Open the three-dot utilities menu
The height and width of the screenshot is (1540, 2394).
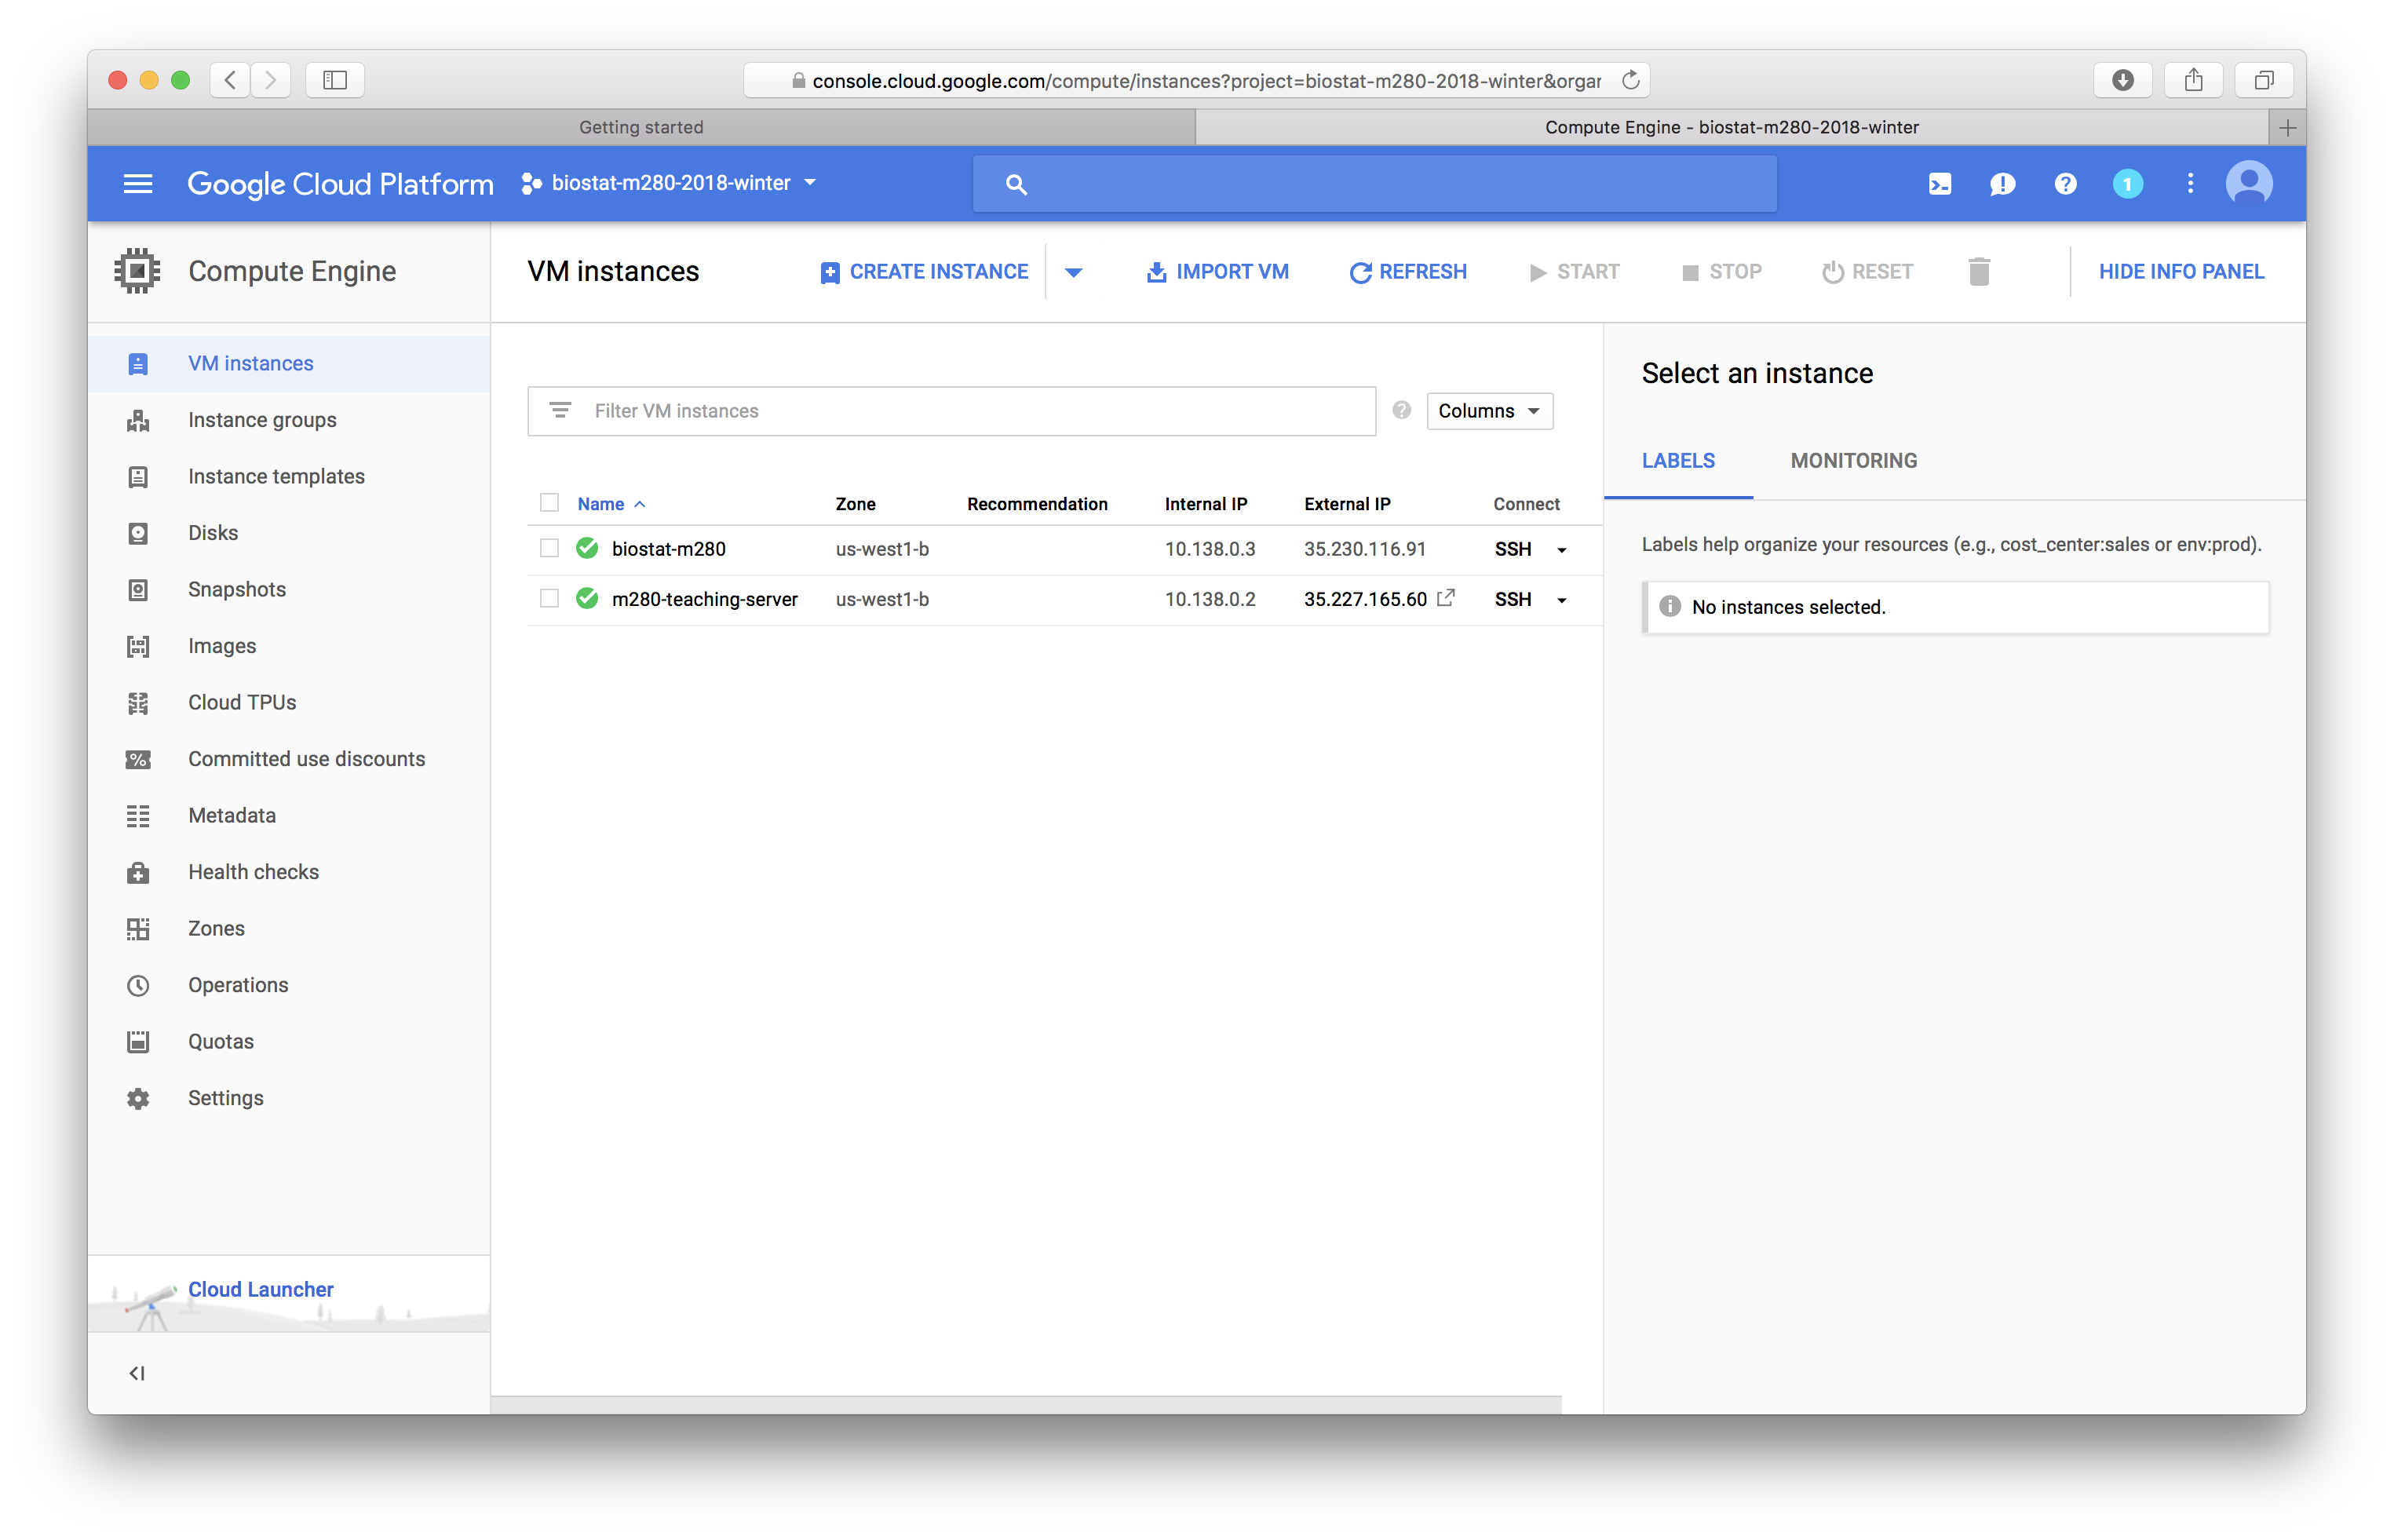click(2189, 184)
